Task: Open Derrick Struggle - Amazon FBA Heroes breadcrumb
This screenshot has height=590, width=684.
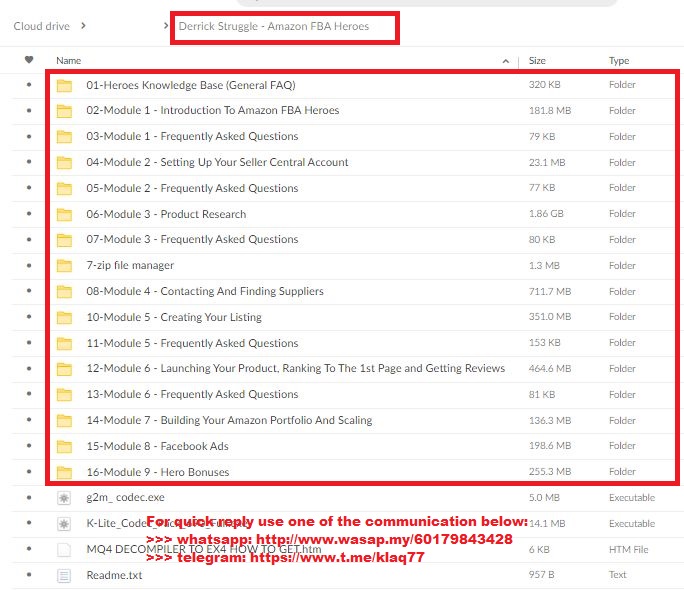Action: pos(274,26)
